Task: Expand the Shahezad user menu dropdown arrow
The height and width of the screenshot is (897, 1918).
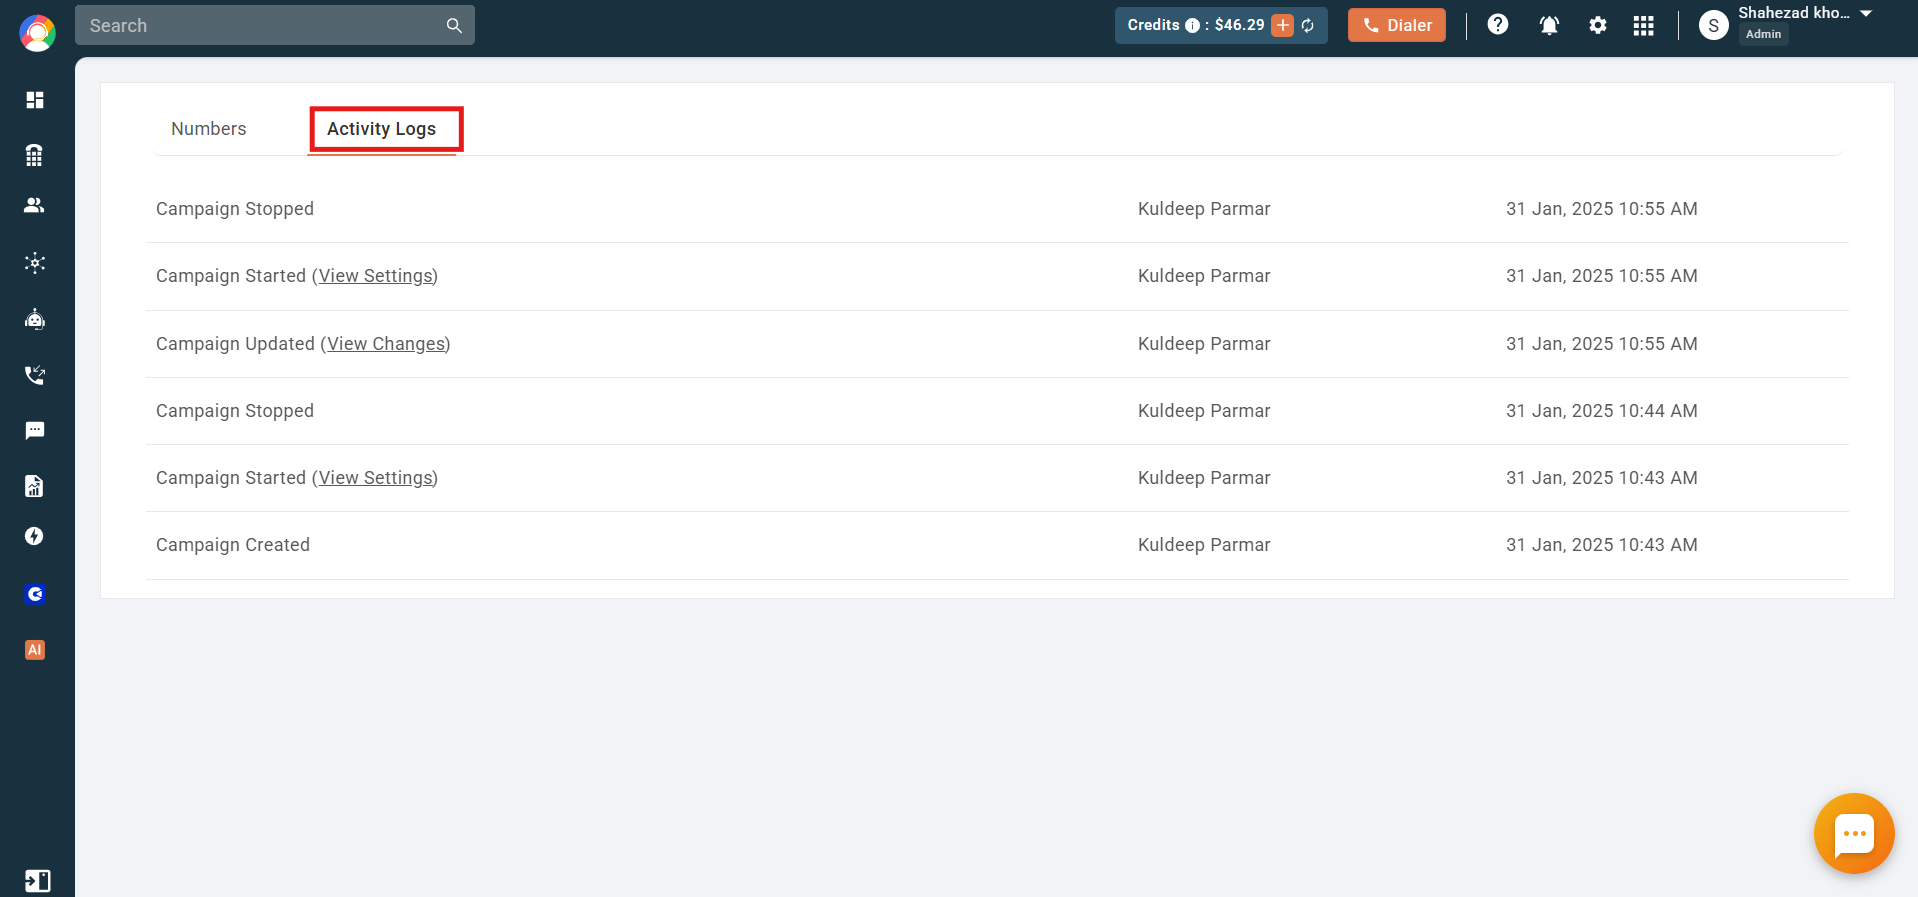Action: tap(1866, 13)
